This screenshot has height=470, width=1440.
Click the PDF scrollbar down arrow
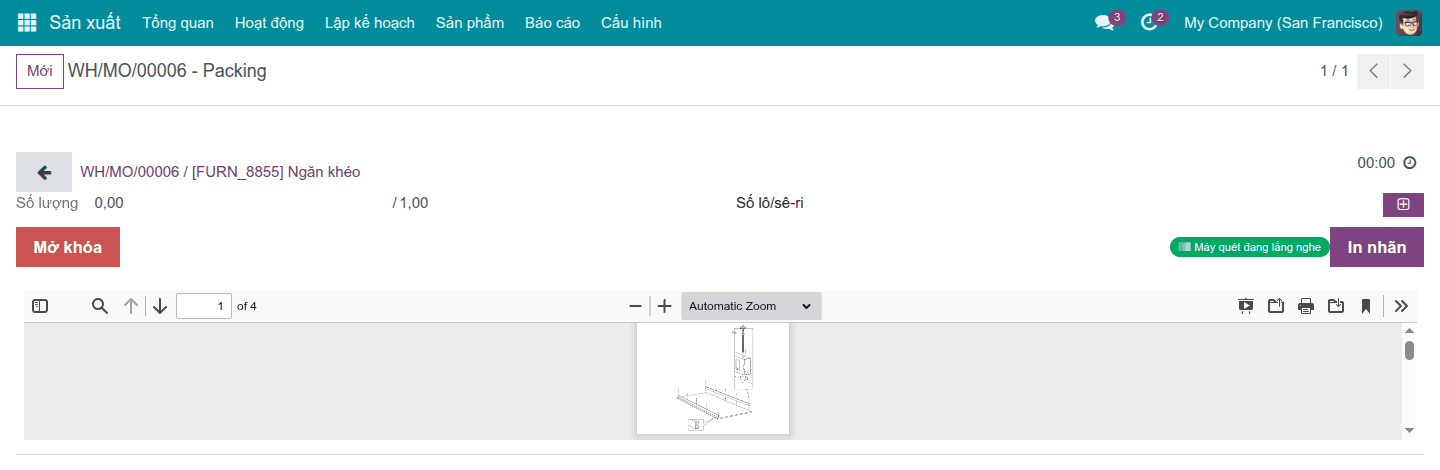point(1409,430)
